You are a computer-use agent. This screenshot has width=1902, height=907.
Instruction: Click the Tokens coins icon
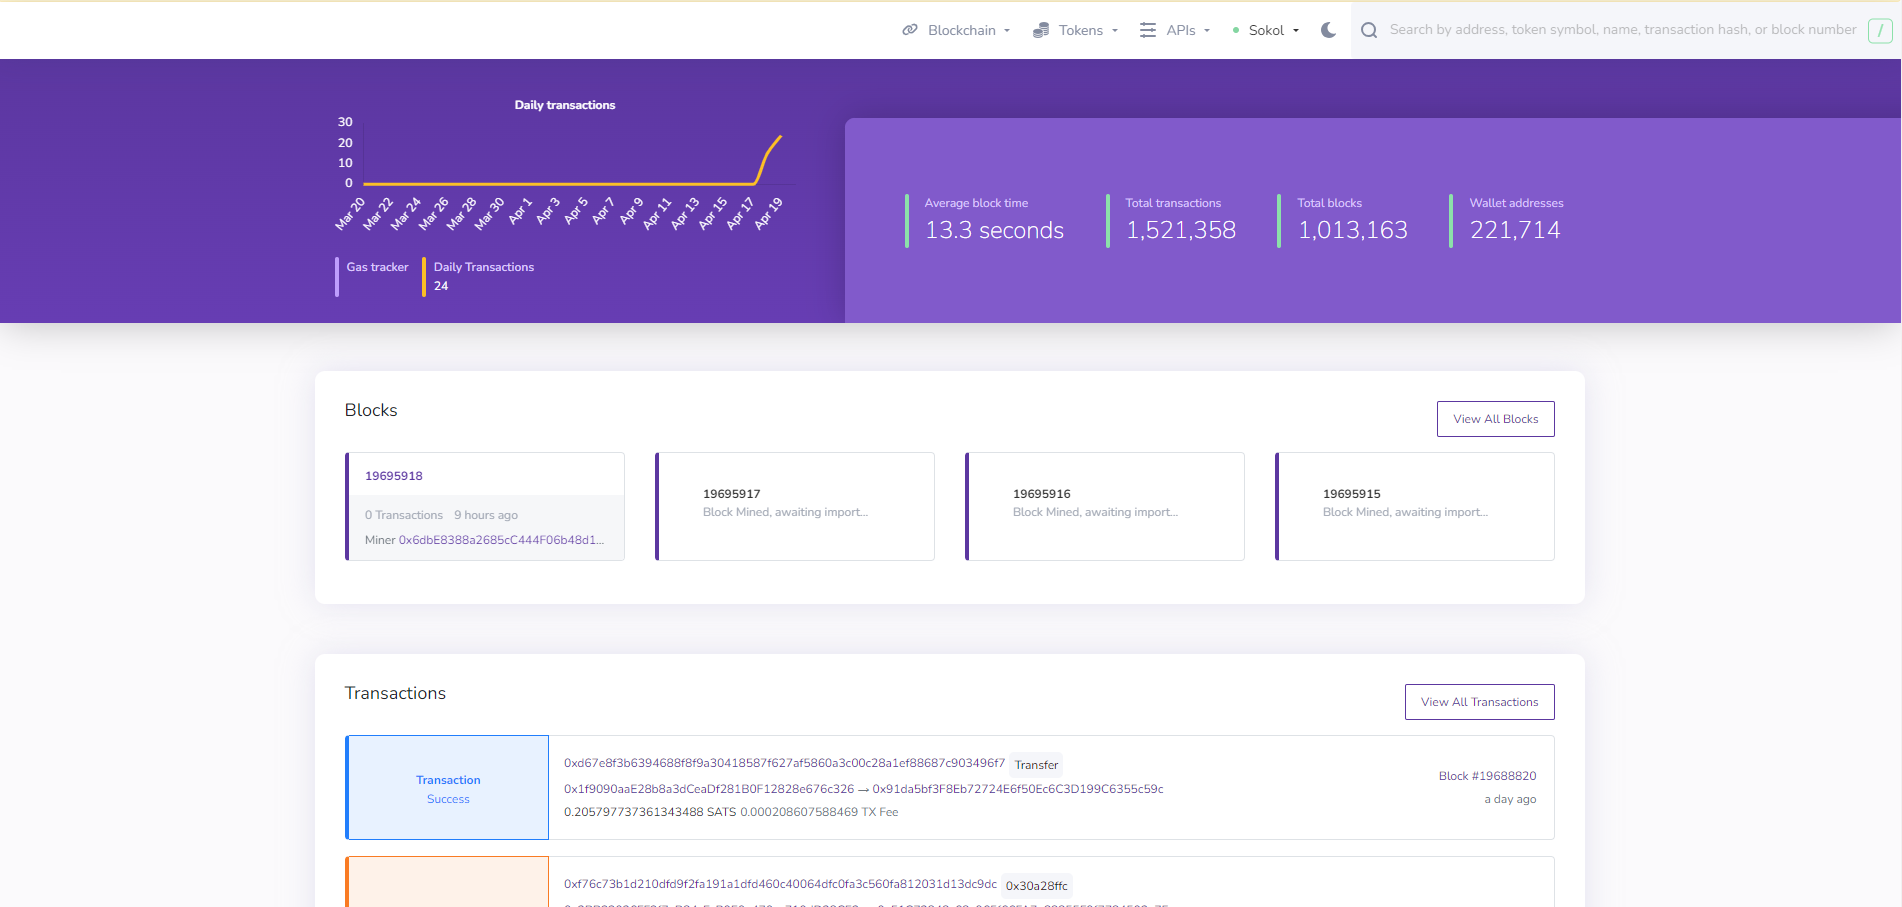click(1041, 30)
